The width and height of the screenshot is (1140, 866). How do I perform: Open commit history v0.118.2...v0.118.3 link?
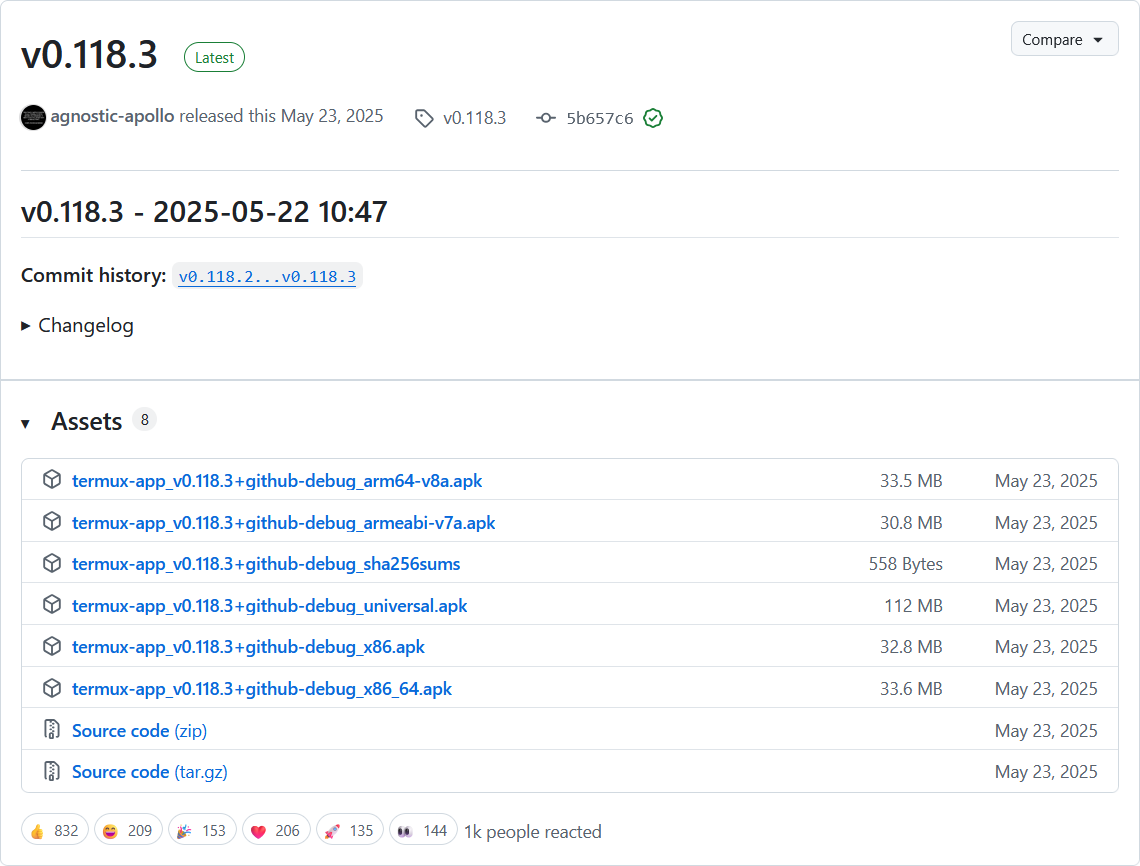coord(267,276)
